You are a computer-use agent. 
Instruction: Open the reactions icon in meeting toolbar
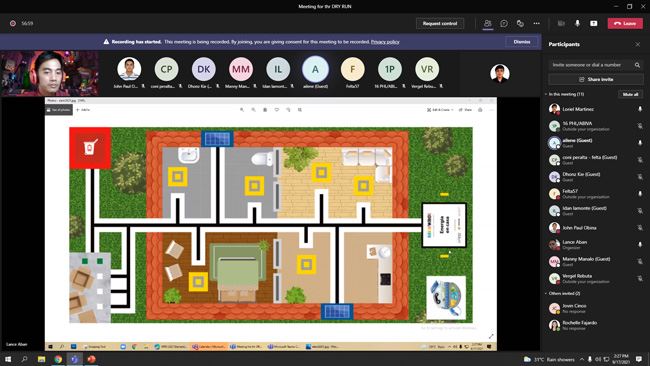pyautogui.click(x=520, y=24)
